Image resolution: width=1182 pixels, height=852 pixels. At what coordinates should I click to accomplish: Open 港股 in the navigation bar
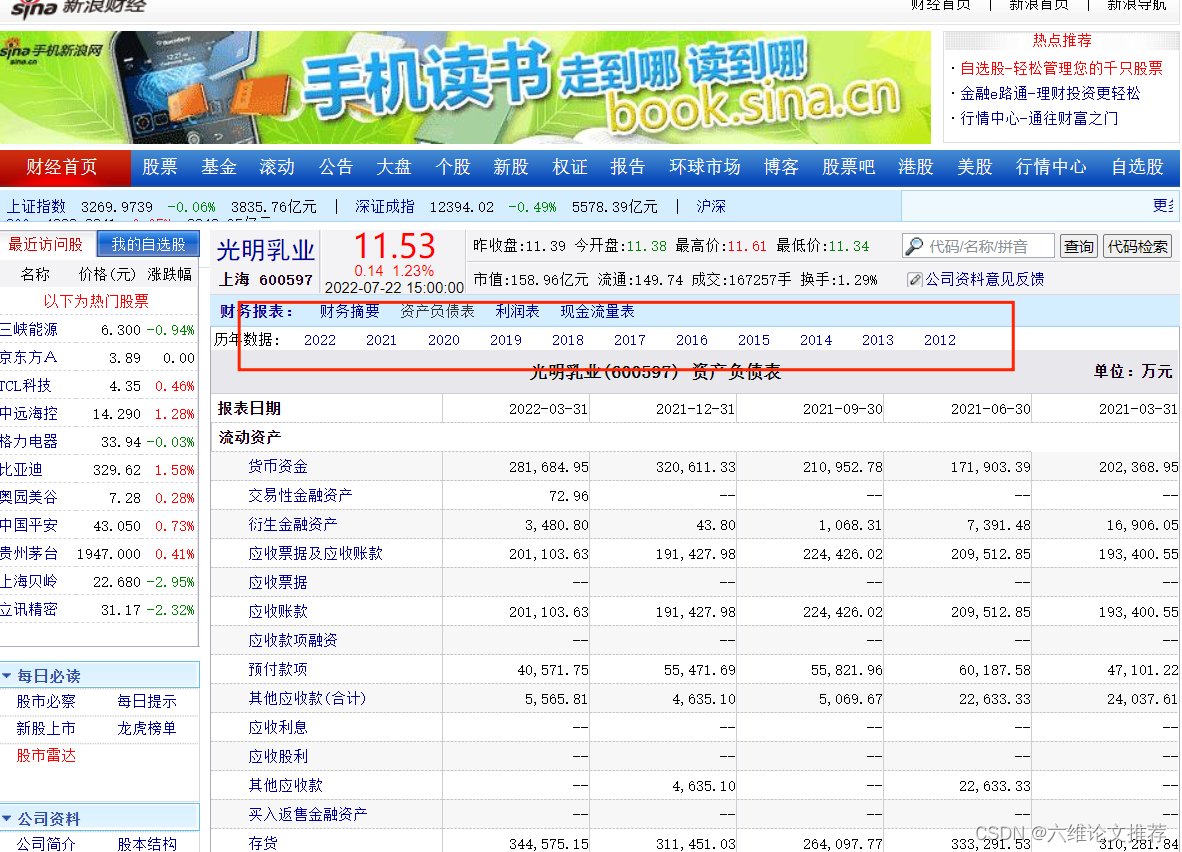[x=916, y=167]
